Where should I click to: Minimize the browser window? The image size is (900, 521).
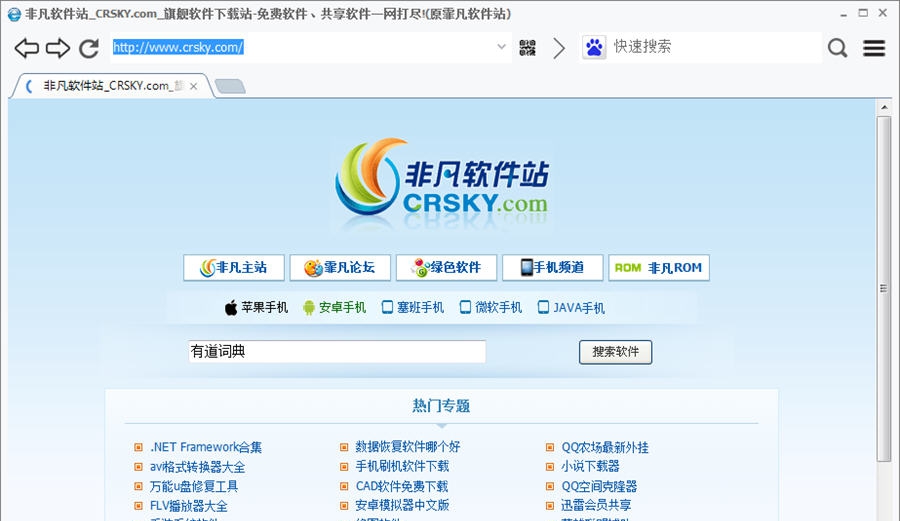tap(843, 13)
